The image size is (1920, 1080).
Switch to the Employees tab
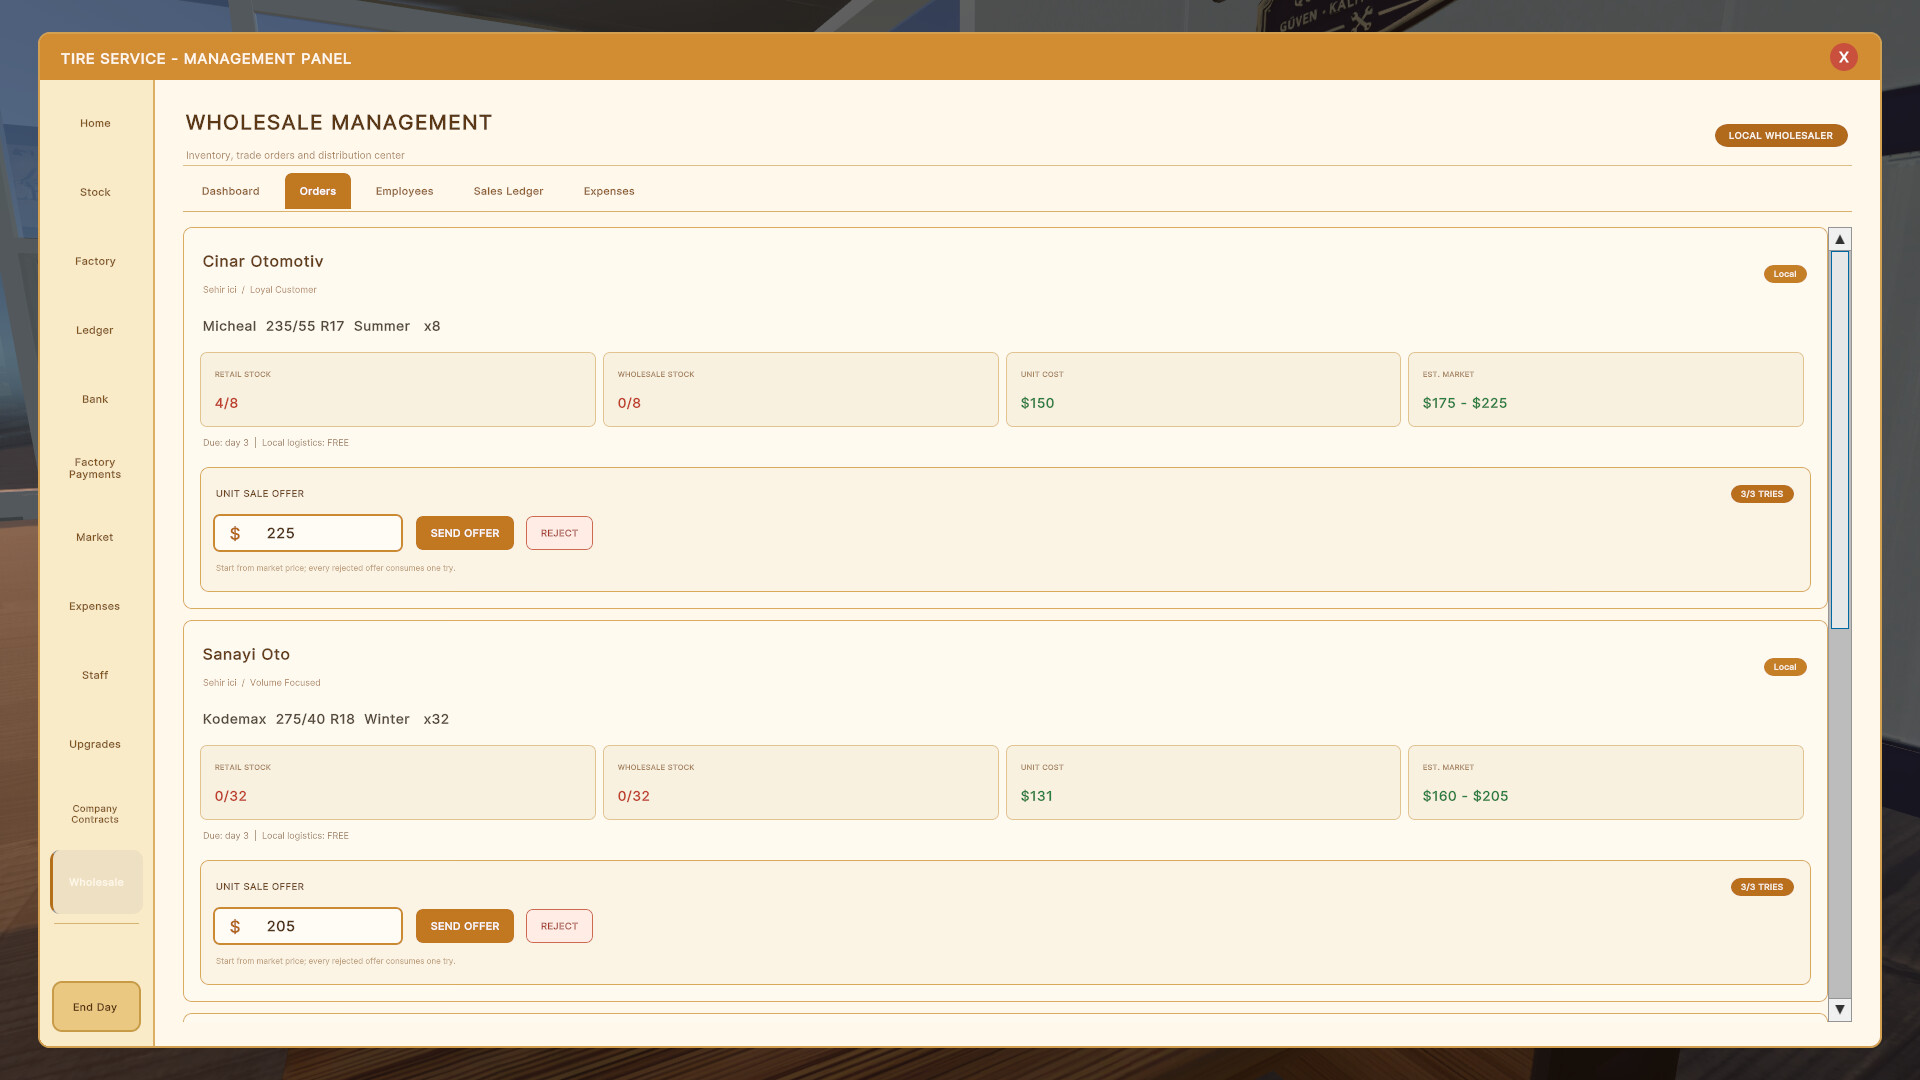pyautogui.click(x=404, y=191)
